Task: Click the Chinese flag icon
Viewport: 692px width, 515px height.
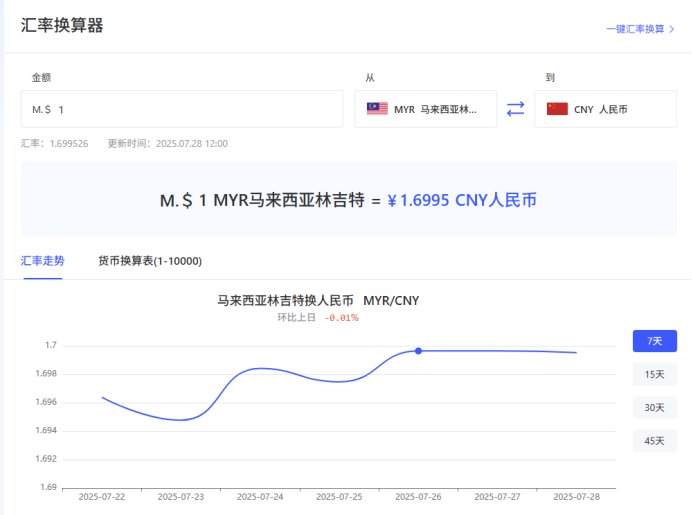Action: 557,109
